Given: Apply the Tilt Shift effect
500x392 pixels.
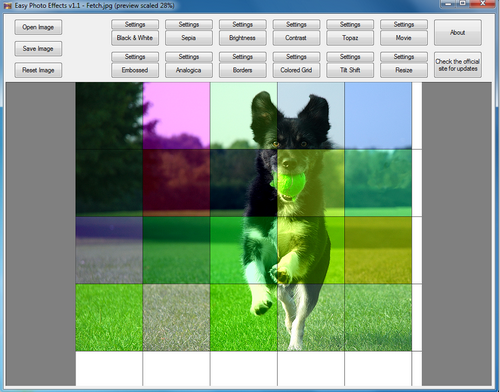Looking at the screenshot, I should pos(350,70).
